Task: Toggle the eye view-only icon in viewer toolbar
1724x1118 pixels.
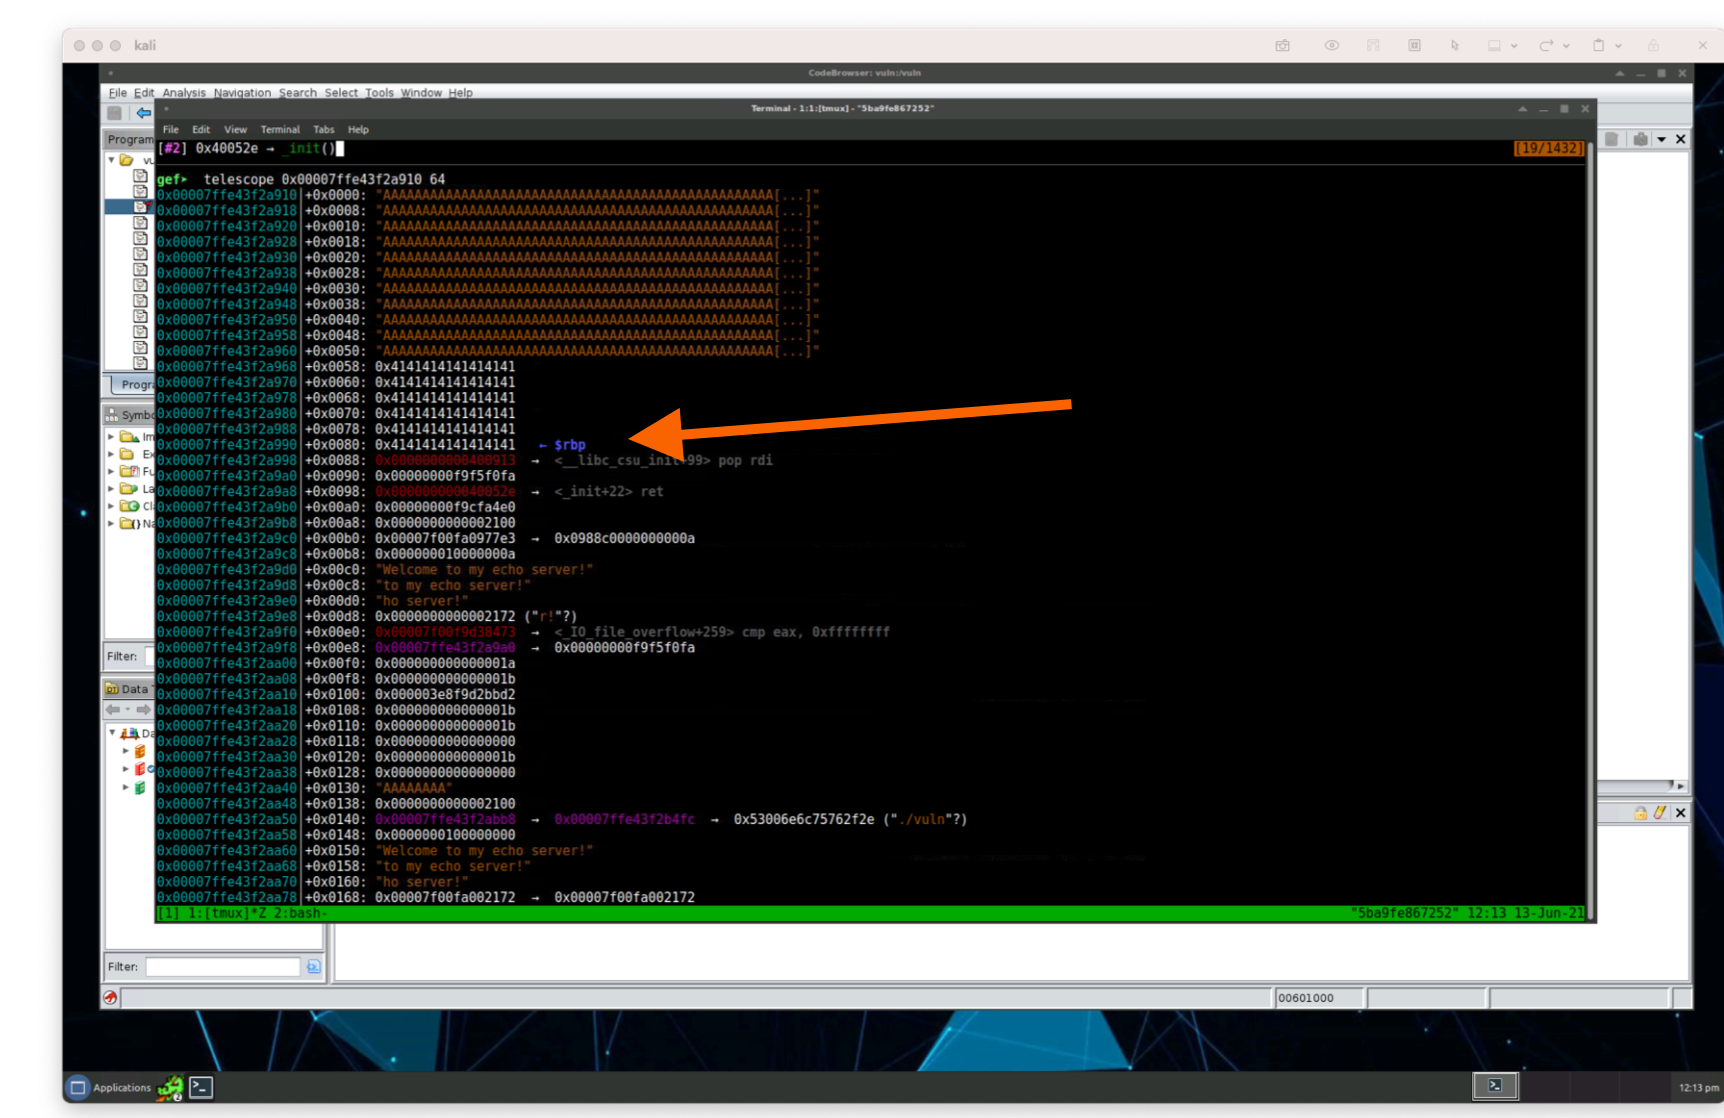Action: 1331,46
